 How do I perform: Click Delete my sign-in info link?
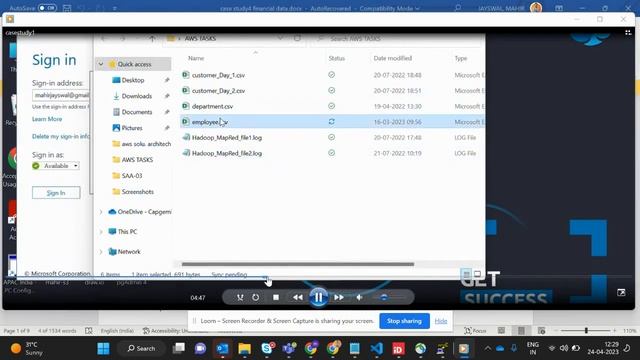pyautogui.click(x=61, y=136)
